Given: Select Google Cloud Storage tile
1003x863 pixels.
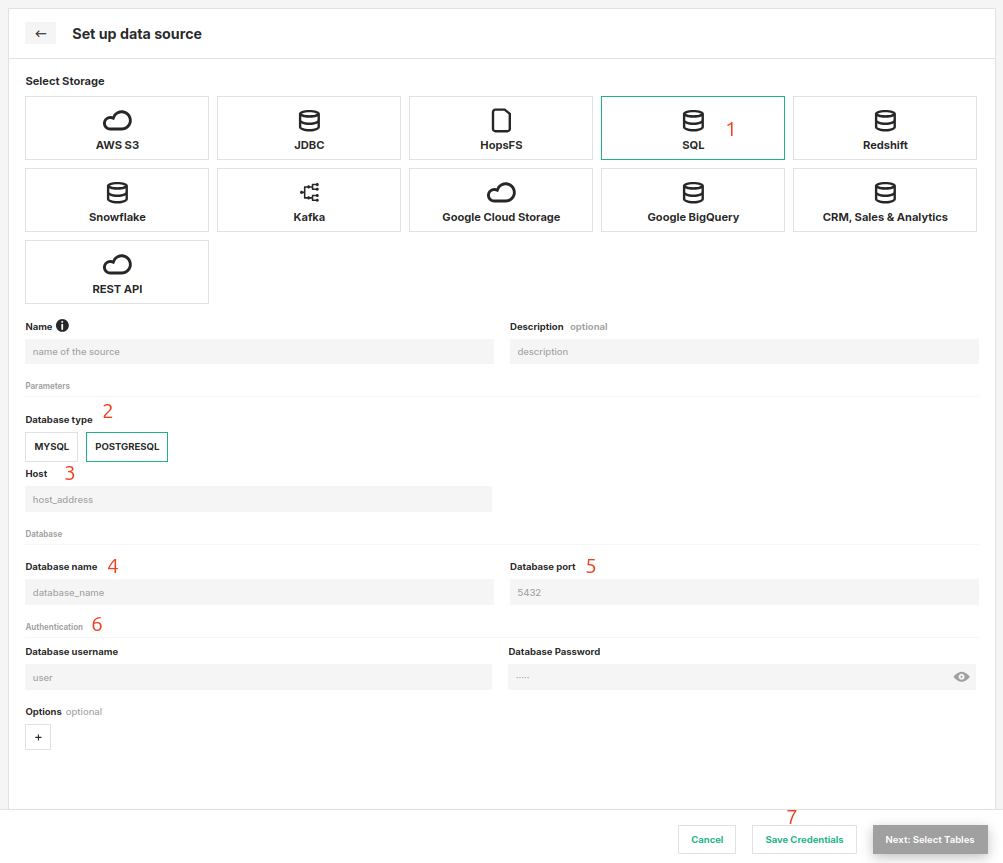Looking at the screenshot, I should tap(501, 200).
